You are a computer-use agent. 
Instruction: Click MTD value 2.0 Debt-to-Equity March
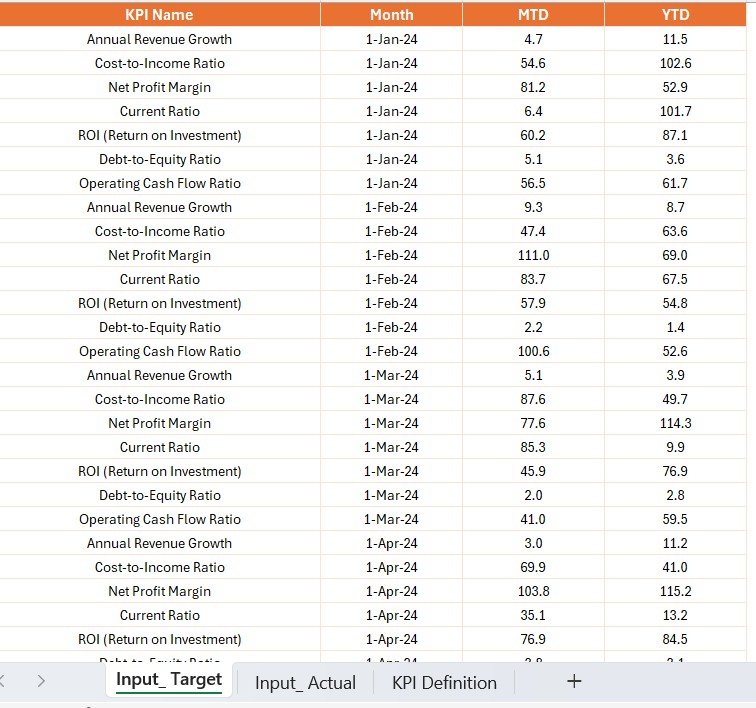coord(533,495)
